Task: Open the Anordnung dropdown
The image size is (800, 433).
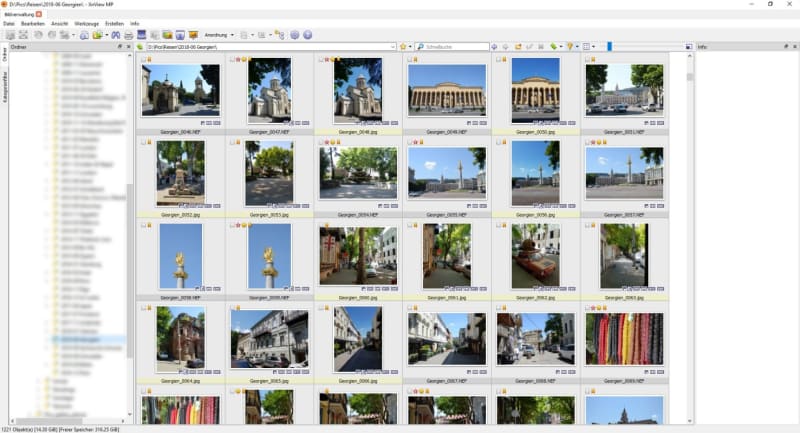Action: 219,35
